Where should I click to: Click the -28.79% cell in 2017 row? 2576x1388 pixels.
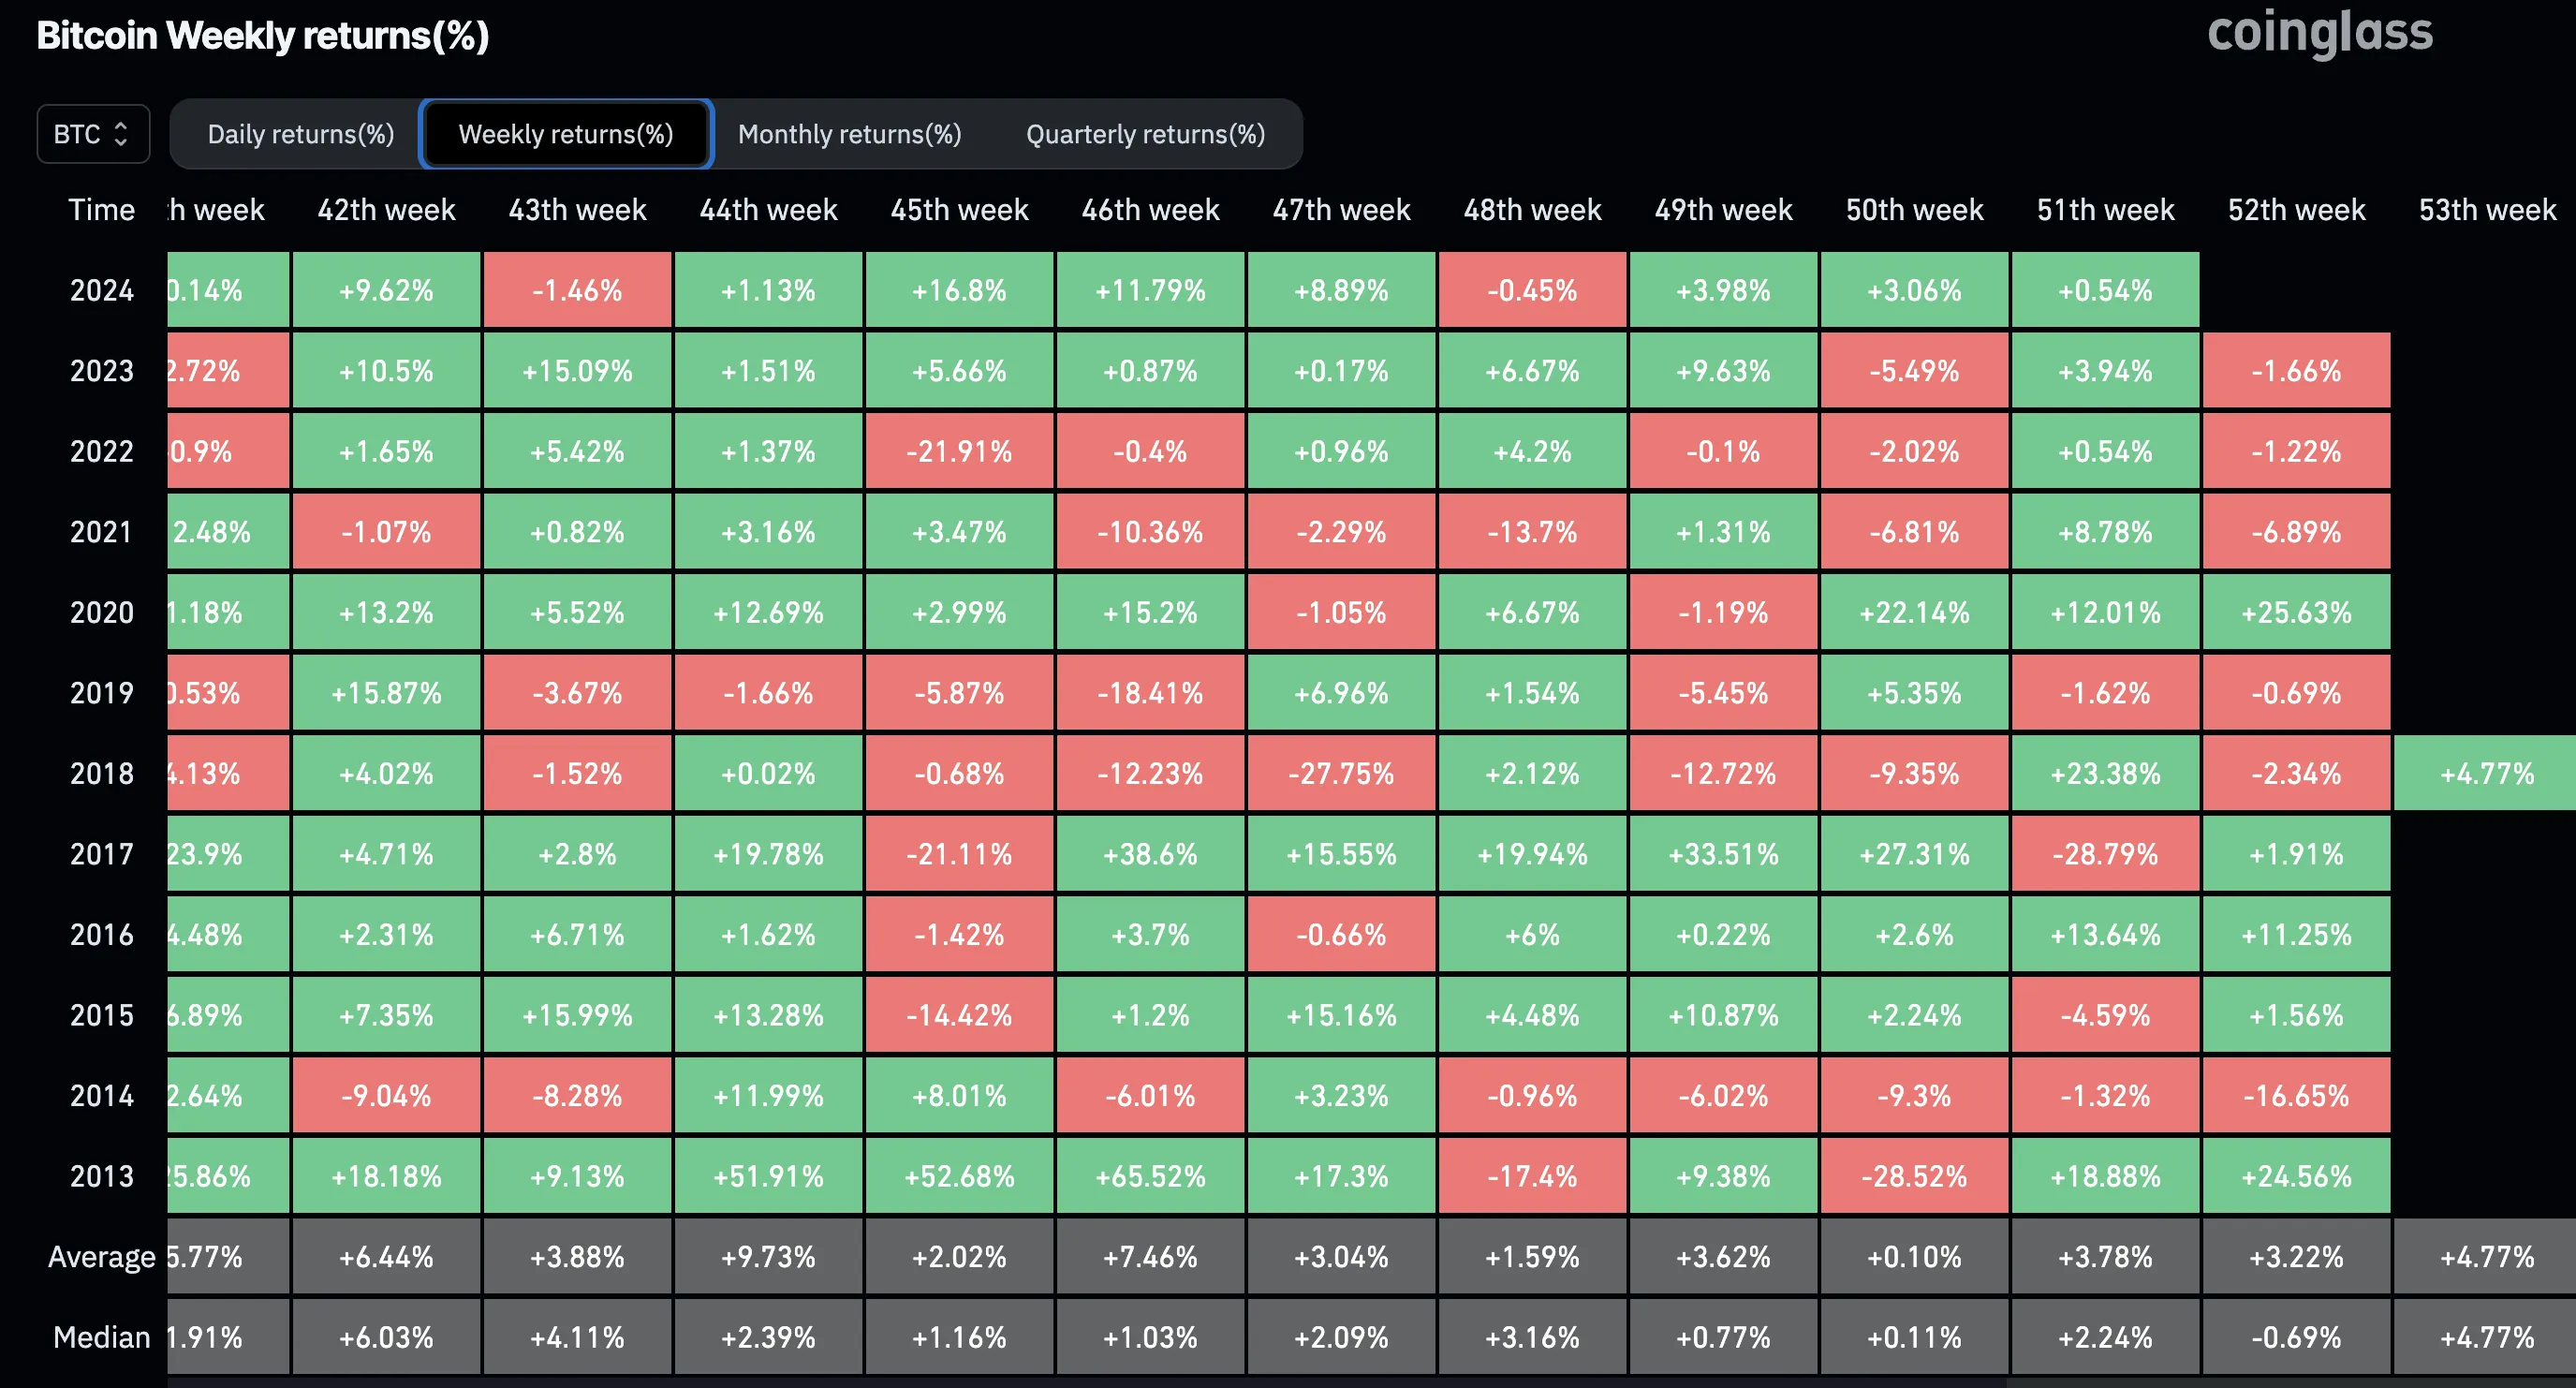click(2105, 854)
